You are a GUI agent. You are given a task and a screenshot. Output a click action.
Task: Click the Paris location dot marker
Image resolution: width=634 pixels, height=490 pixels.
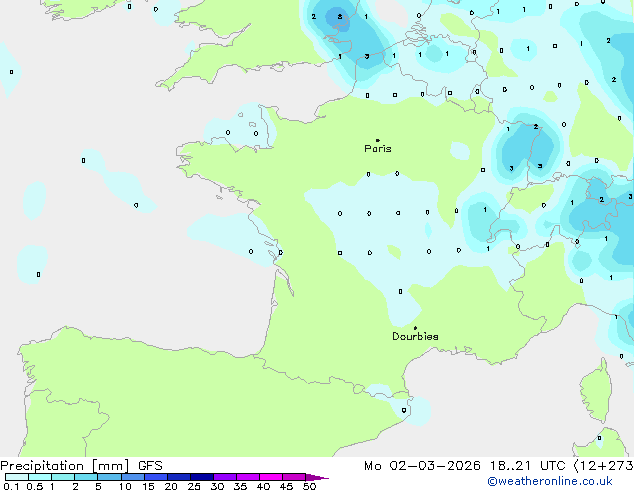point(378,140)
